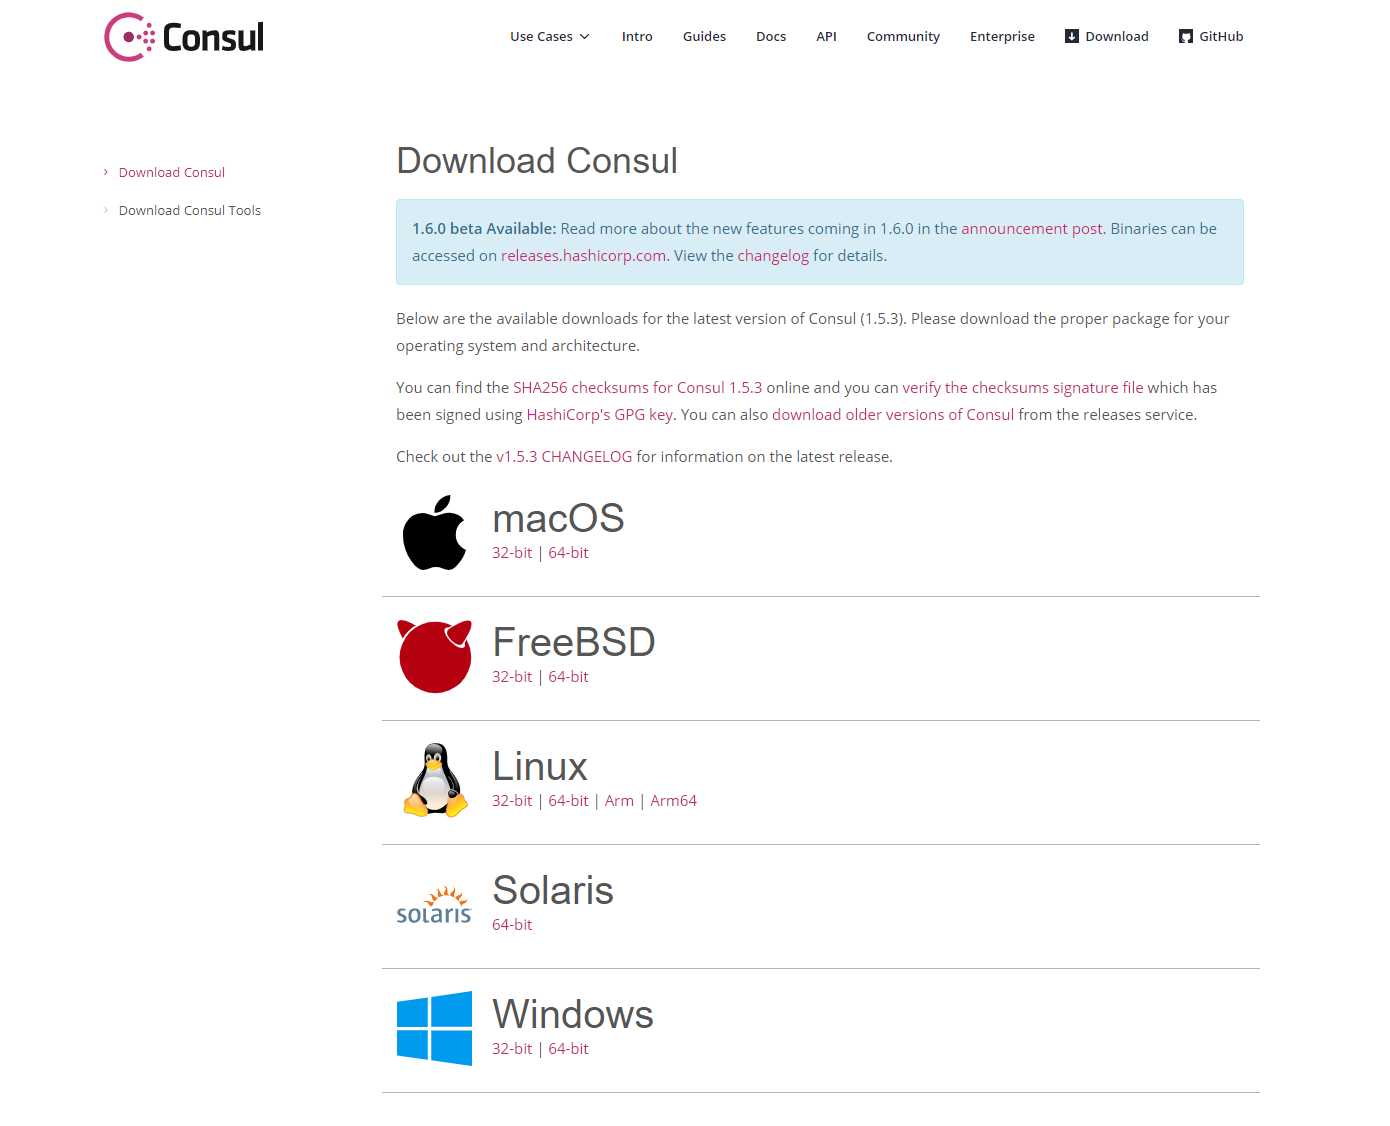Viewport: 1390px width, 1126px height.
Task: Click the GitHub text in top navigation
Action: point(1221,36)
